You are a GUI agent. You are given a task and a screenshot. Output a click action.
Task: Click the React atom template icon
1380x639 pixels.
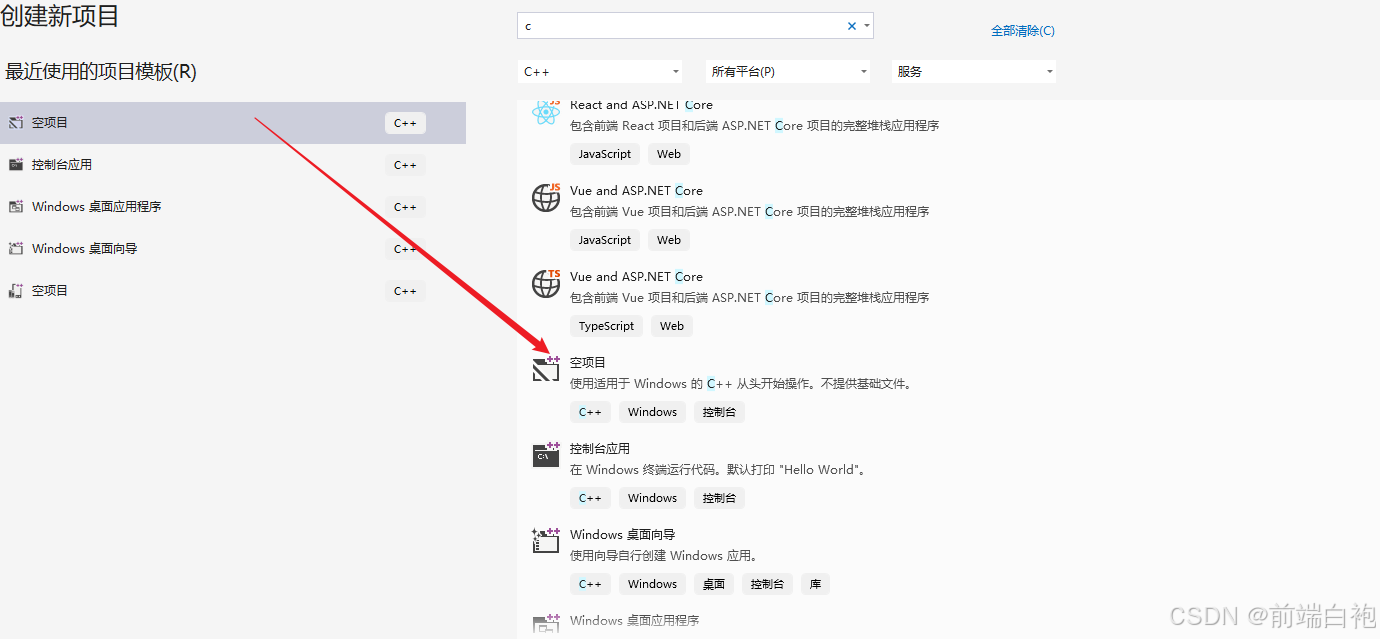546,112
